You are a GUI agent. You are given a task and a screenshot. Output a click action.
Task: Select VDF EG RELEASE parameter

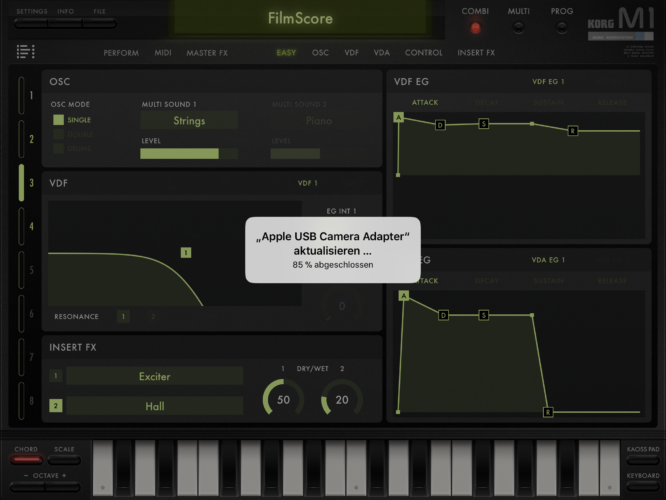(612, 102)
